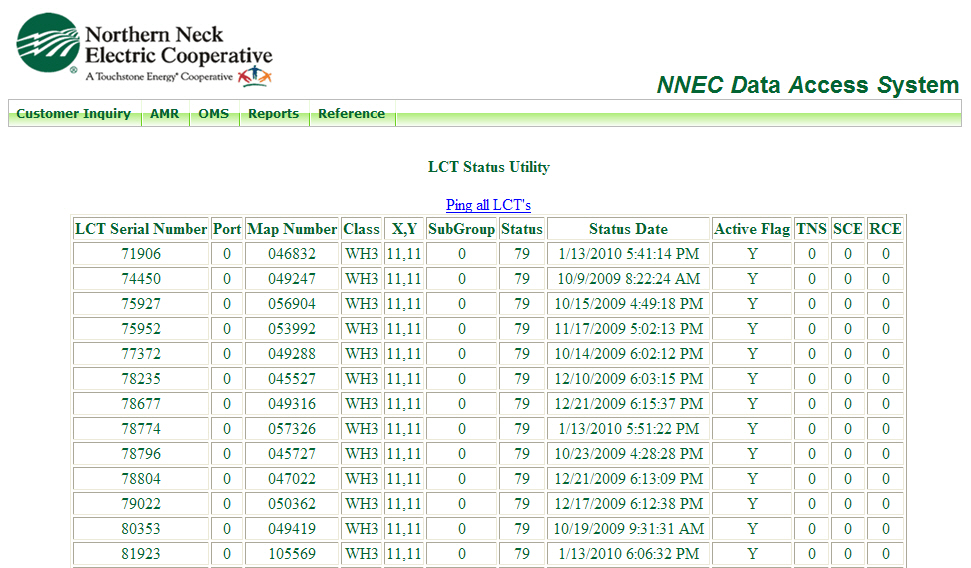
Task: Click map number 056904 cell
Action: 292,304
